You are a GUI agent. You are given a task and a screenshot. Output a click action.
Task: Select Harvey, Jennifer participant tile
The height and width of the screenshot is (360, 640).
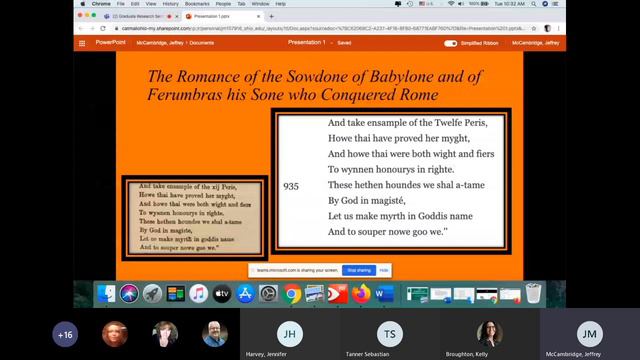tap(290, 334)
